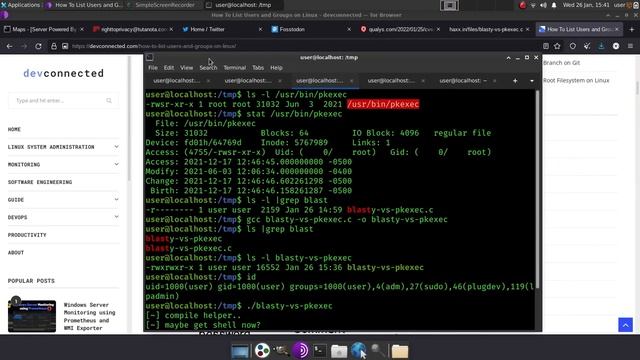
Task: Click search magnifier in devconnected search box
Action: coord(109,100)
